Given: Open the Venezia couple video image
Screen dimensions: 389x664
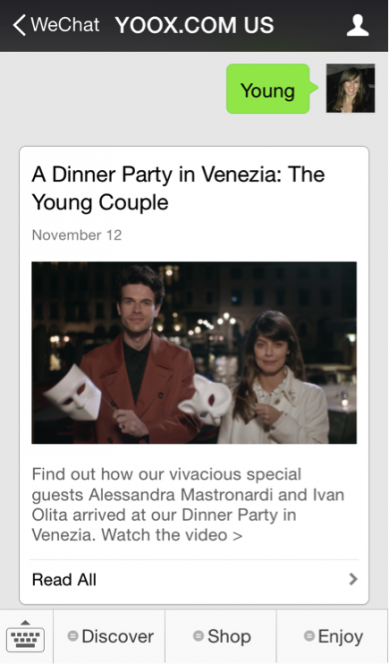Looking at the screenshot, I should 194,353.
